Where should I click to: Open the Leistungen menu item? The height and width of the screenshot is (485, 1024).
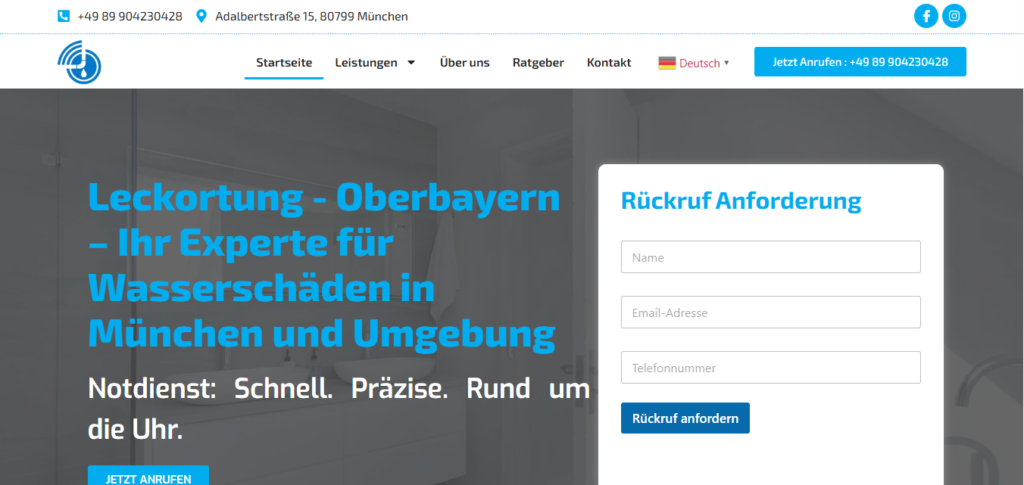[366, 63]
